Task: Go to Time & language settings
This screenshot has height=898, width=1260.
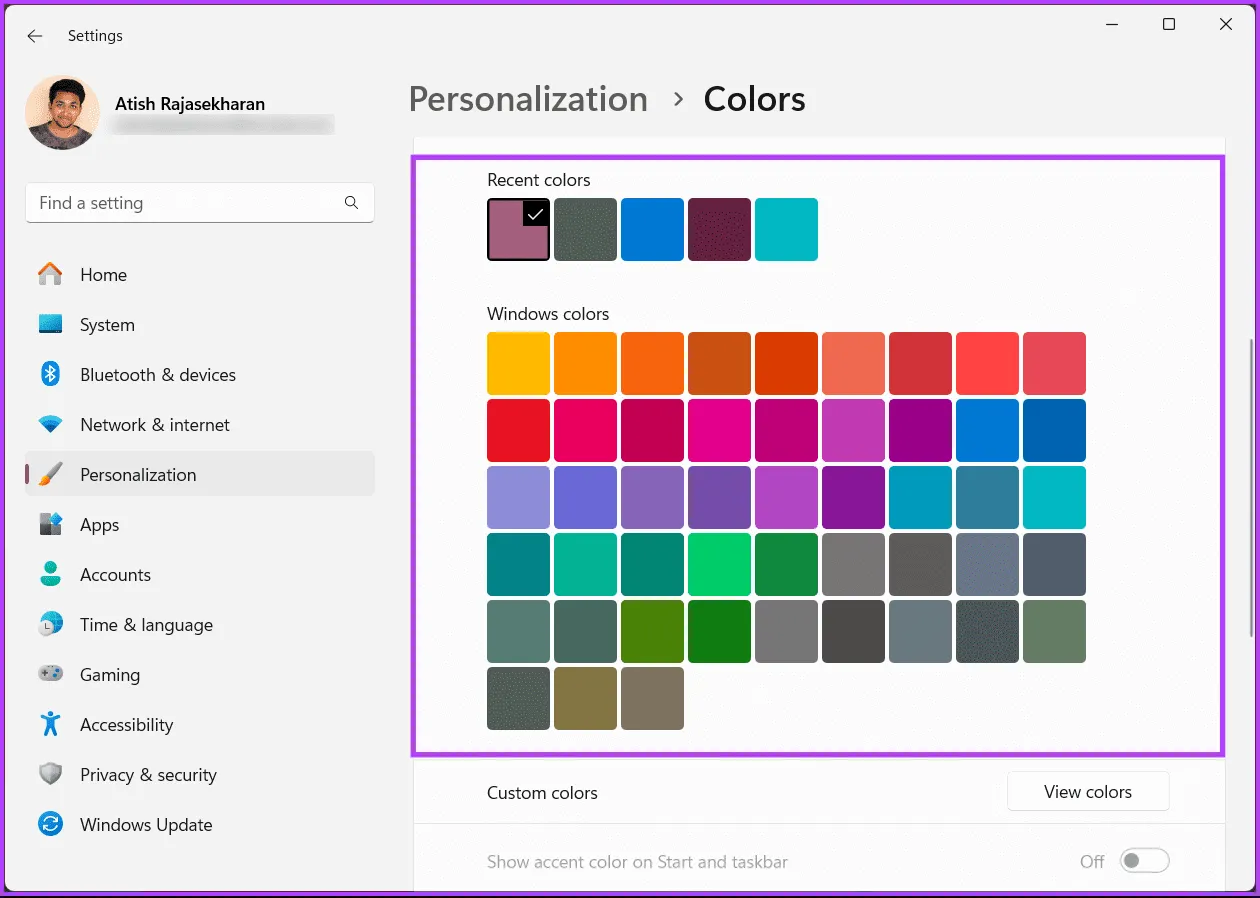Action: (146, 624)
